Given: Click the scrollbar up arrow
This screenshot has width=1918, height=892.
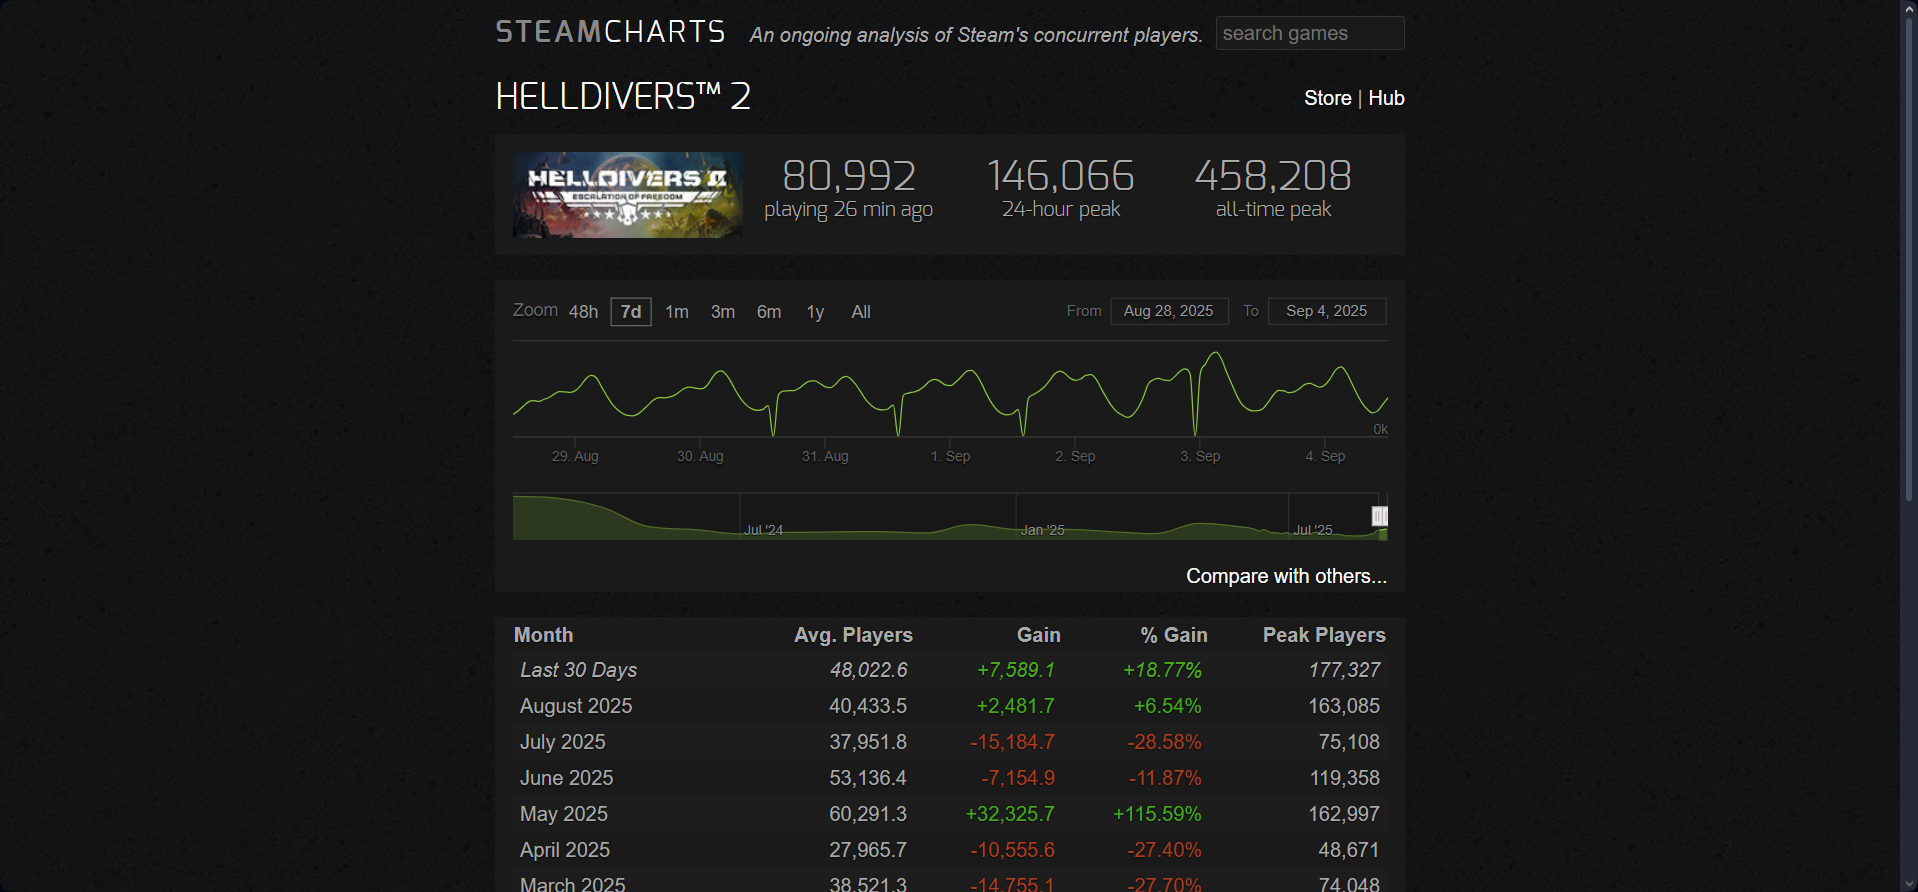Looking at the screenshot, I should (1908, 7).
